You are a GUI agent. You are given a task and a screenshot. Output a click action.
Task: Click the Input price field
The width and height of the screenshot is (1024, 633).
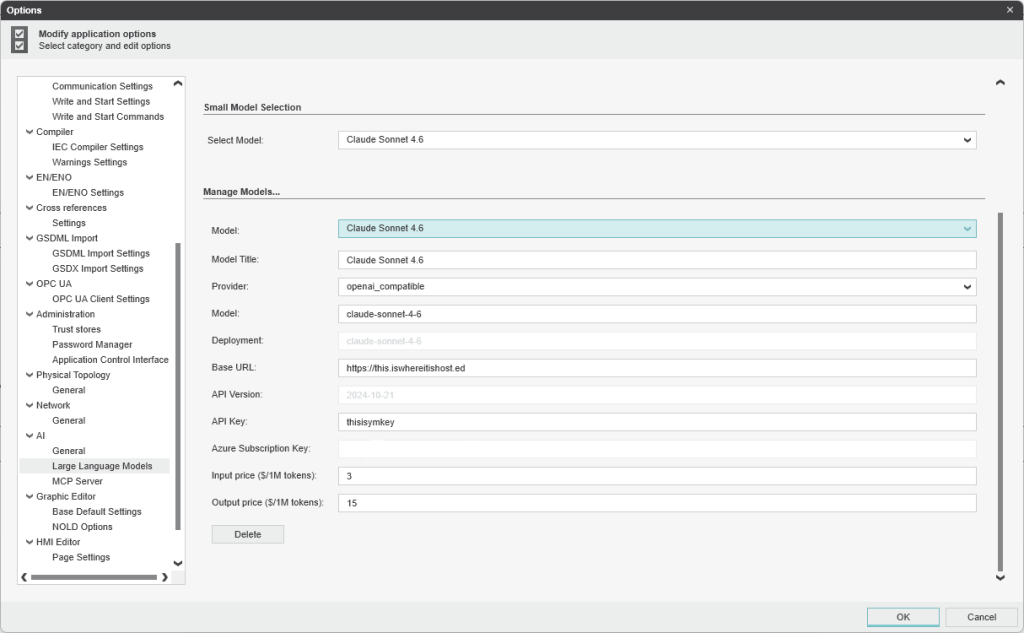pos(657,476)
